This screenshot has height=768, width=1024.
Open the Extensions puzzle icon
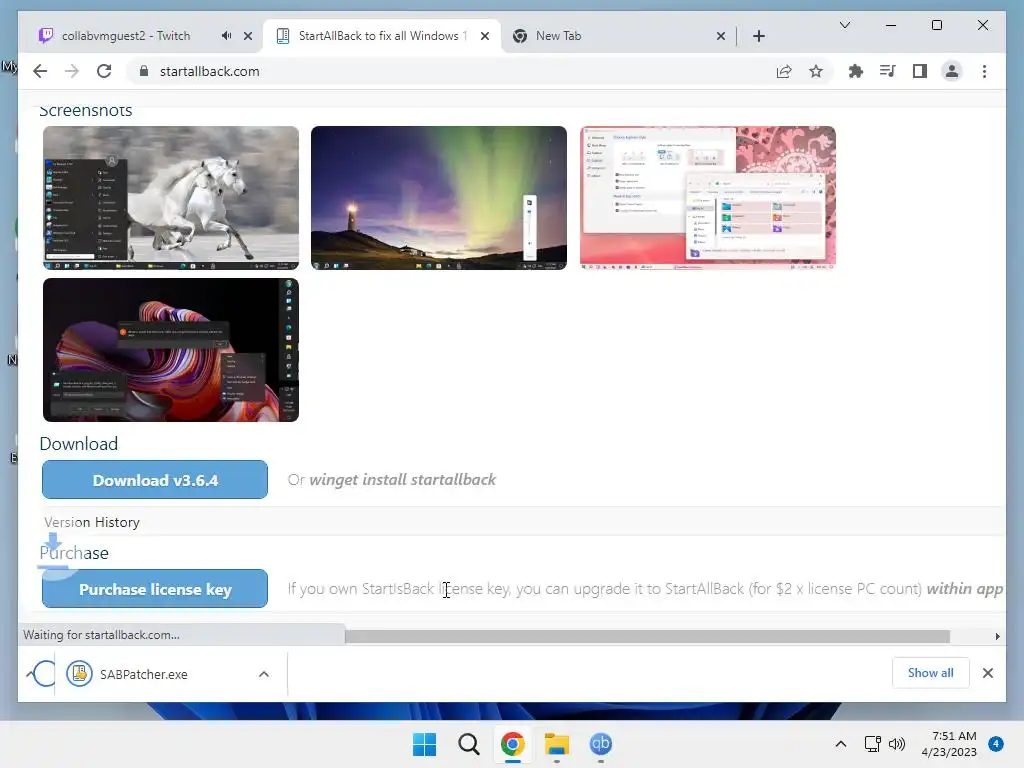(x=856, y=71)
